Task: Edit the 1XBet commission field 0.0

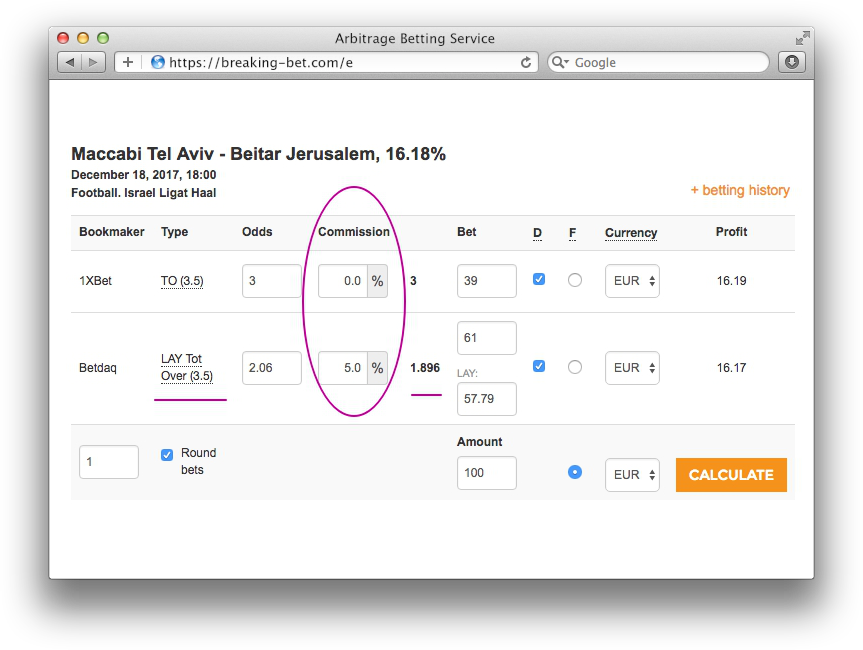Action: [x=342, y=281]
